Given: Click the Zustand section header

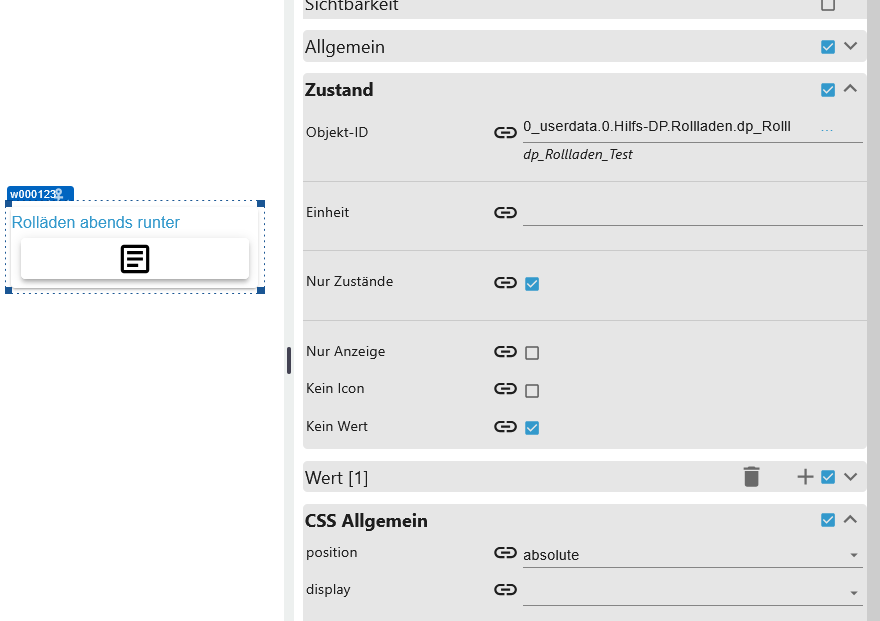Looking at the screenshot, I should [339, 90].
